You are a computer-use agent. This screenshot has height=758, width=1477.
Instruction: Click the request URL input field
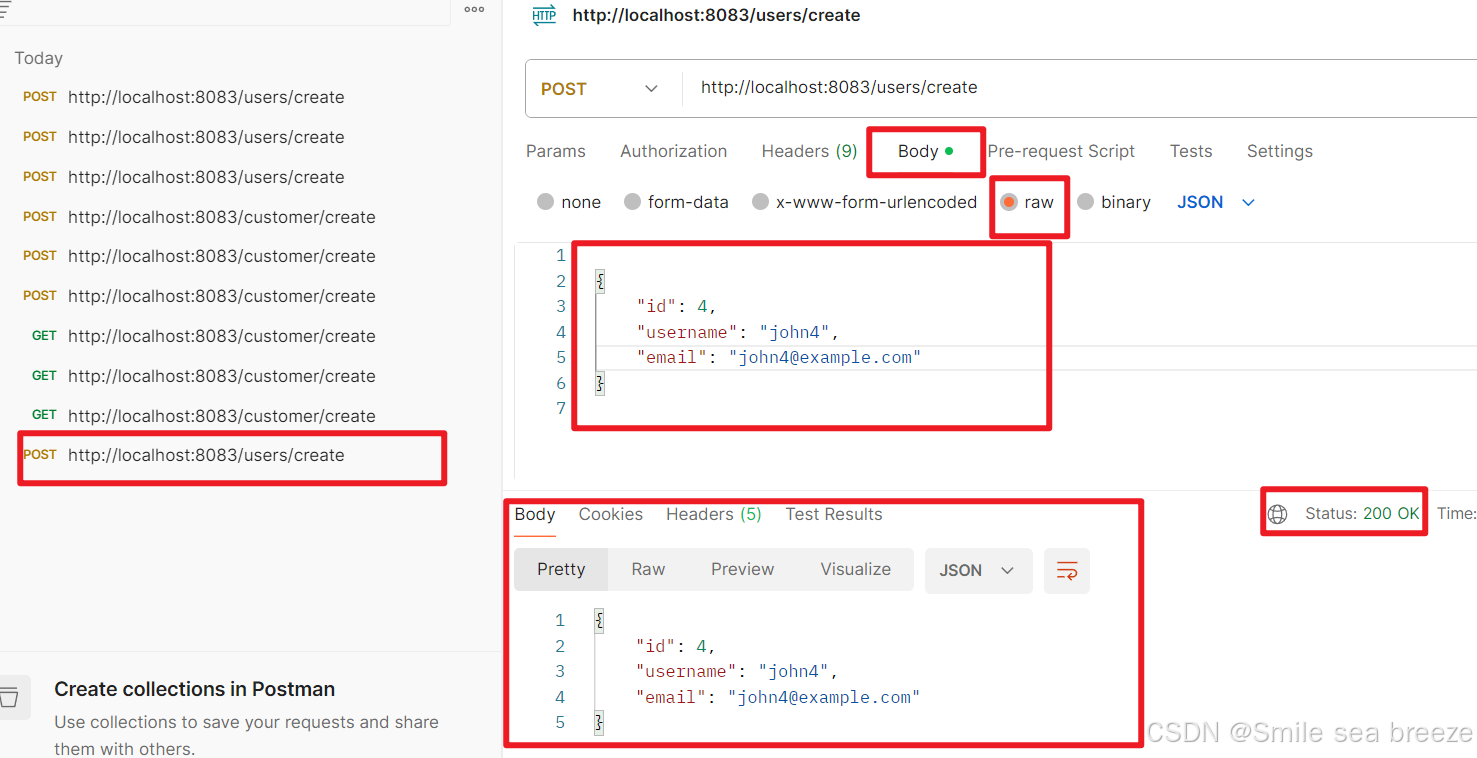point(1080,88)
